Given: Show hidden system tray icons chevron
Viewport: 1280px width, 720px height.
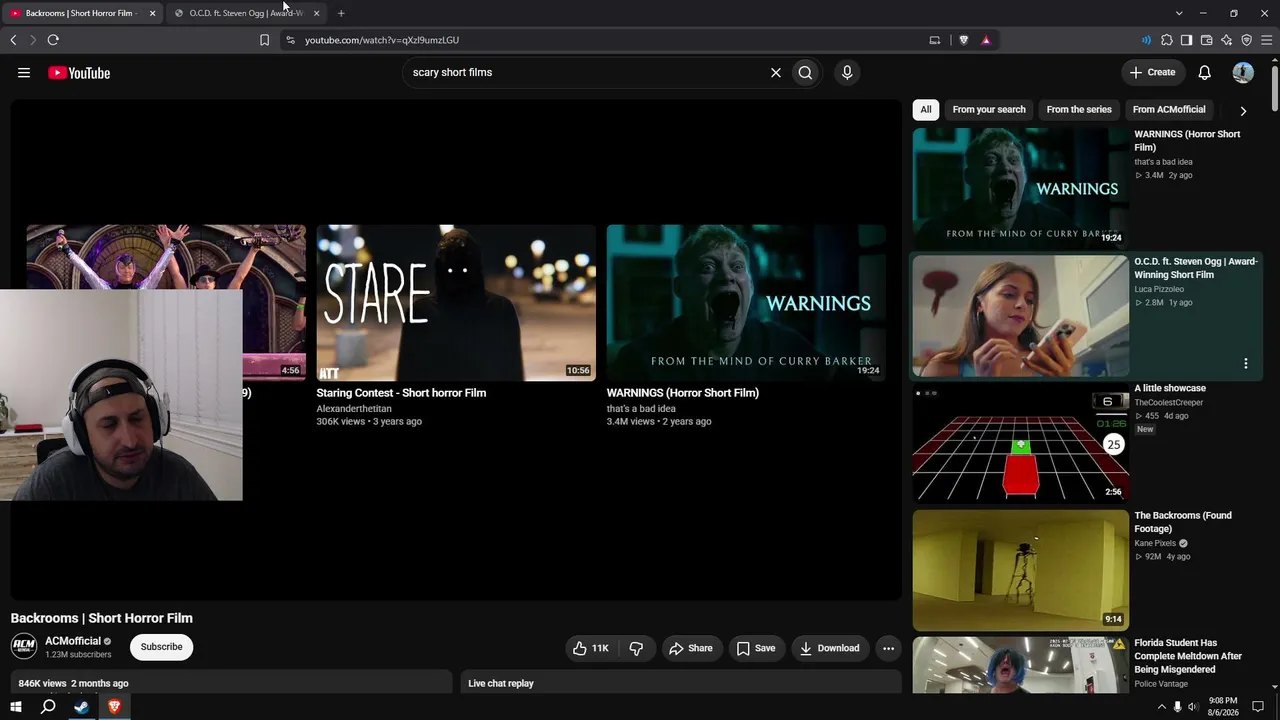Looking at the screenshot, I should 1161,707.
